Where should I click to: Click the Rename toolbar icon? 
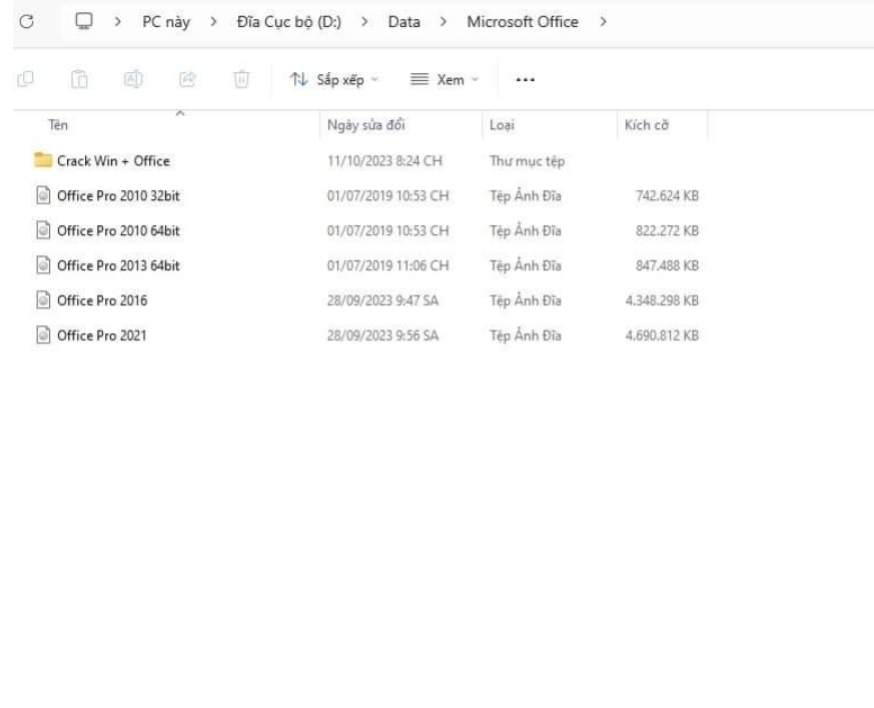coord(133,79)
